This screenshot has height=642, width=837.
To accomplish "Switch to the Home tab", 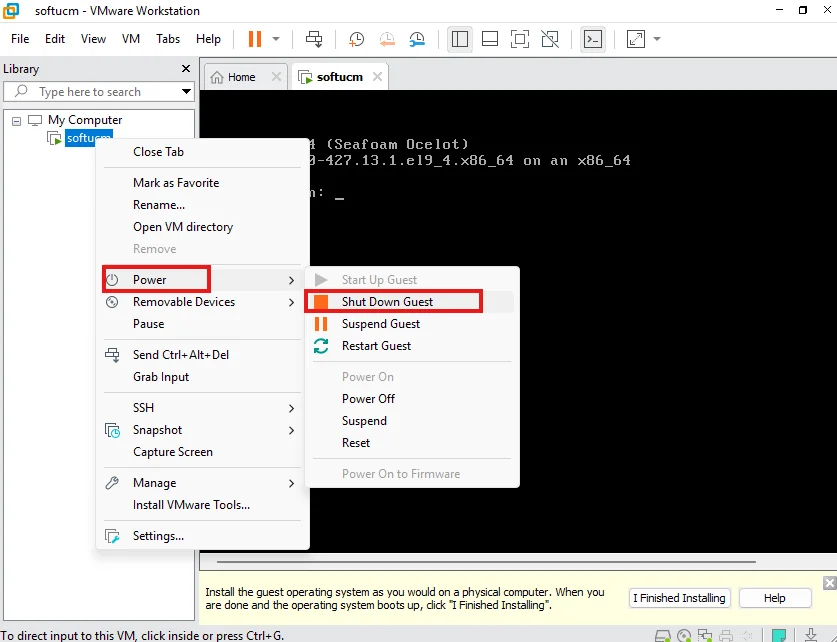I will (x=241, y=77).
